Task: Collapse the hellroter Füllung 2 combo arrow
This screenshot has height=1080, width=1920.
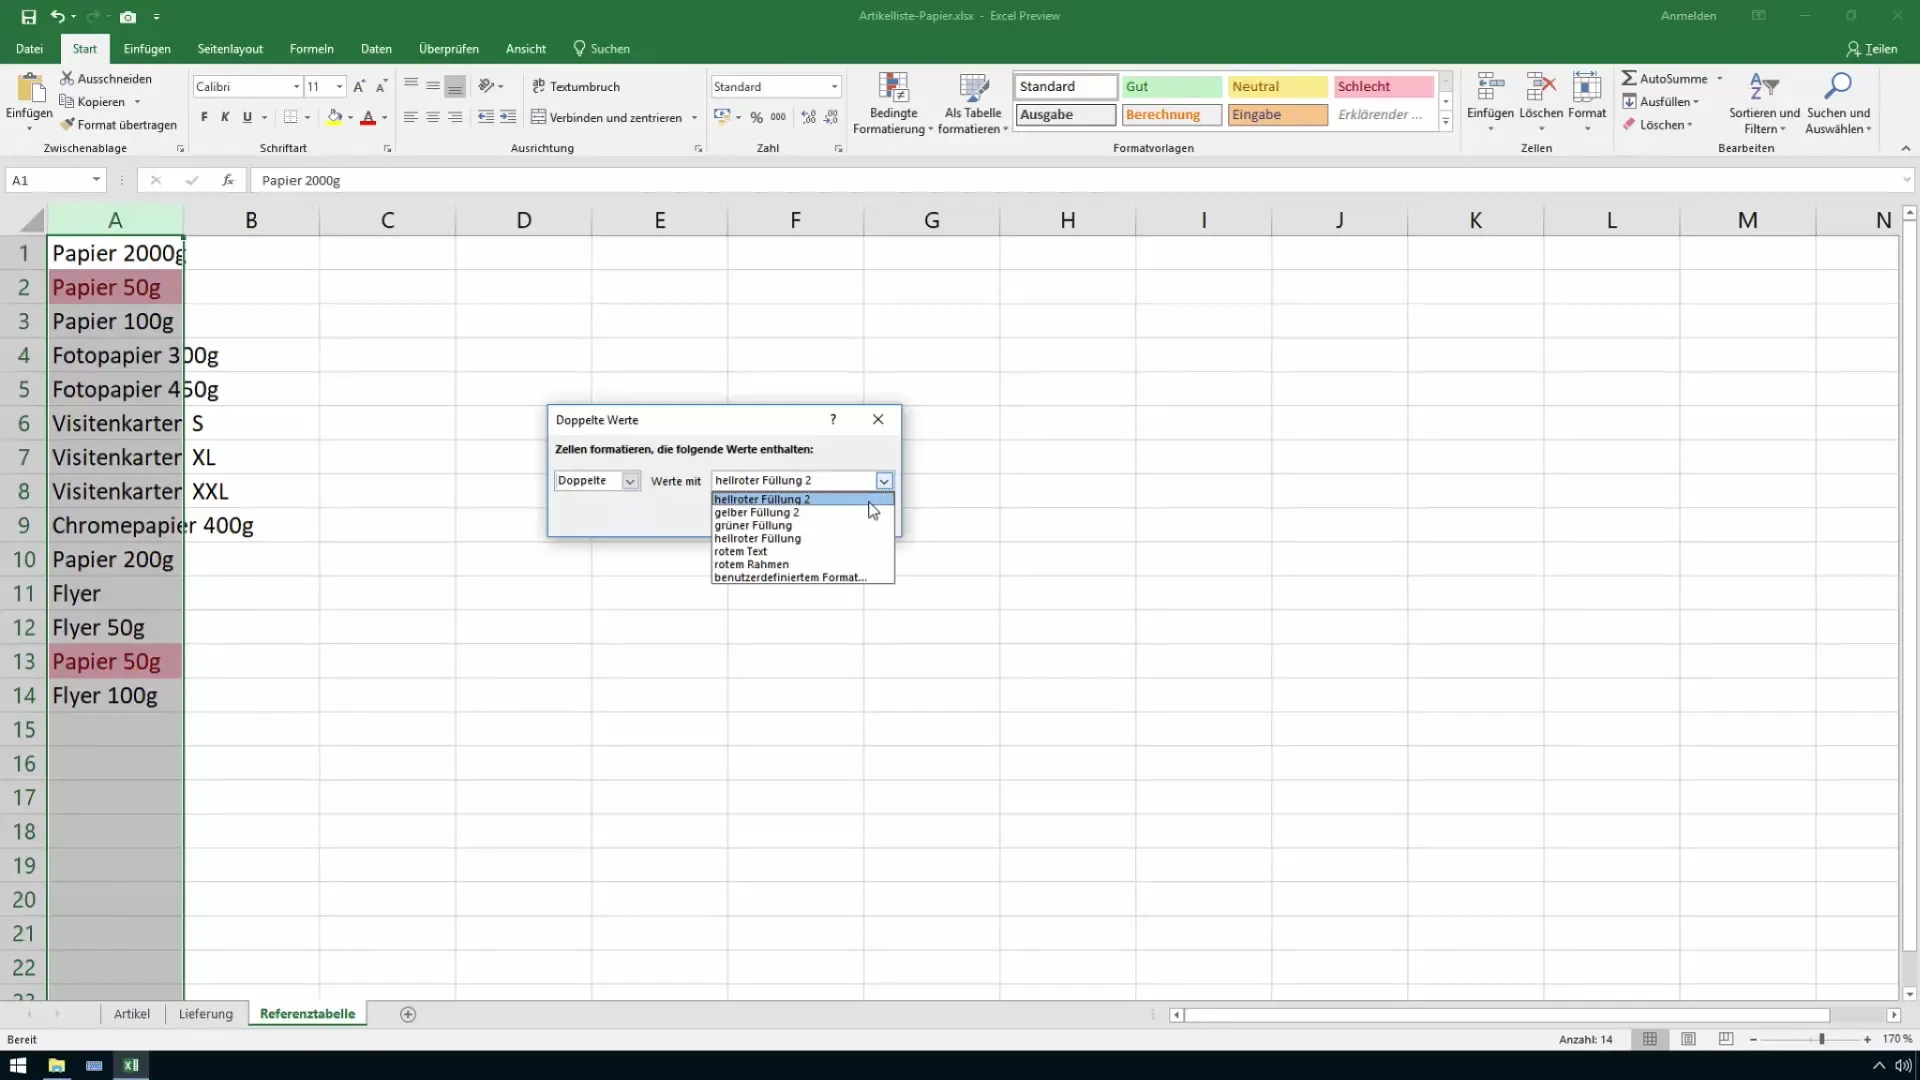Action: coord(884,481)
